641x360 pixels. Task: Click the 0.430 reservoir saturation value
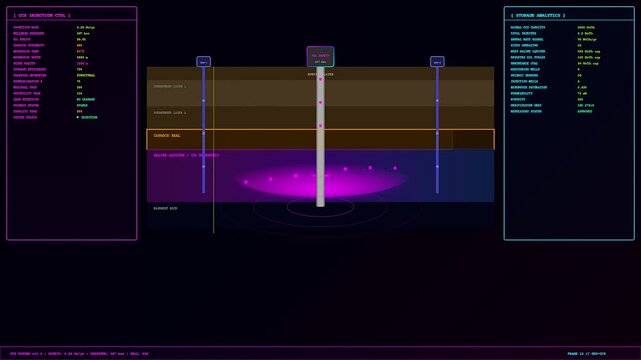(x=582, y=87)
